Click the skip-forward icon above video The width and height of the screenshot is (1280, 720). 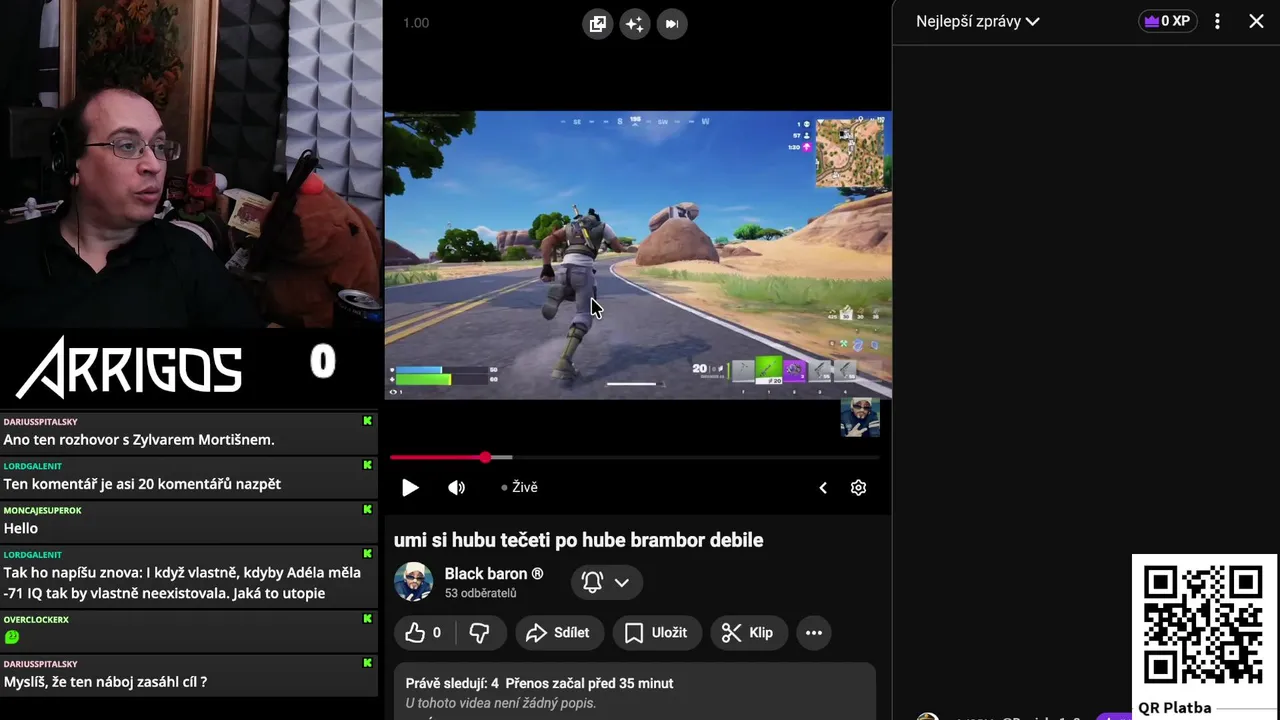click(x=672, y=24)
